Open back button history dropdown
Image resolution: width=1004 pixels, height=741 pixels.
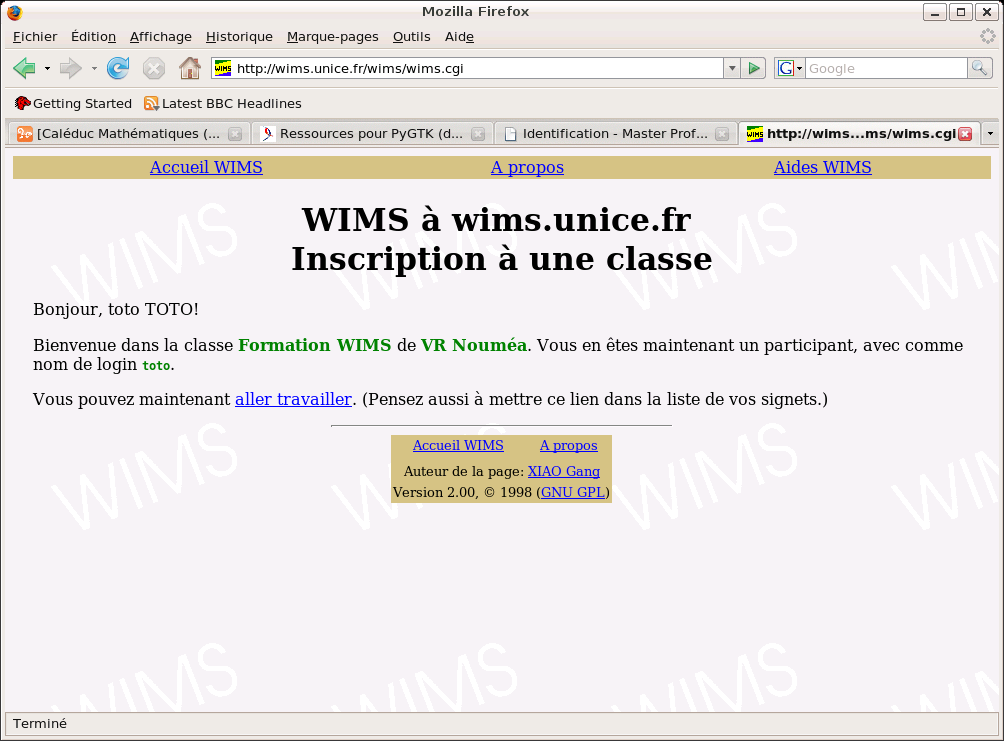(x=47, y=68)
